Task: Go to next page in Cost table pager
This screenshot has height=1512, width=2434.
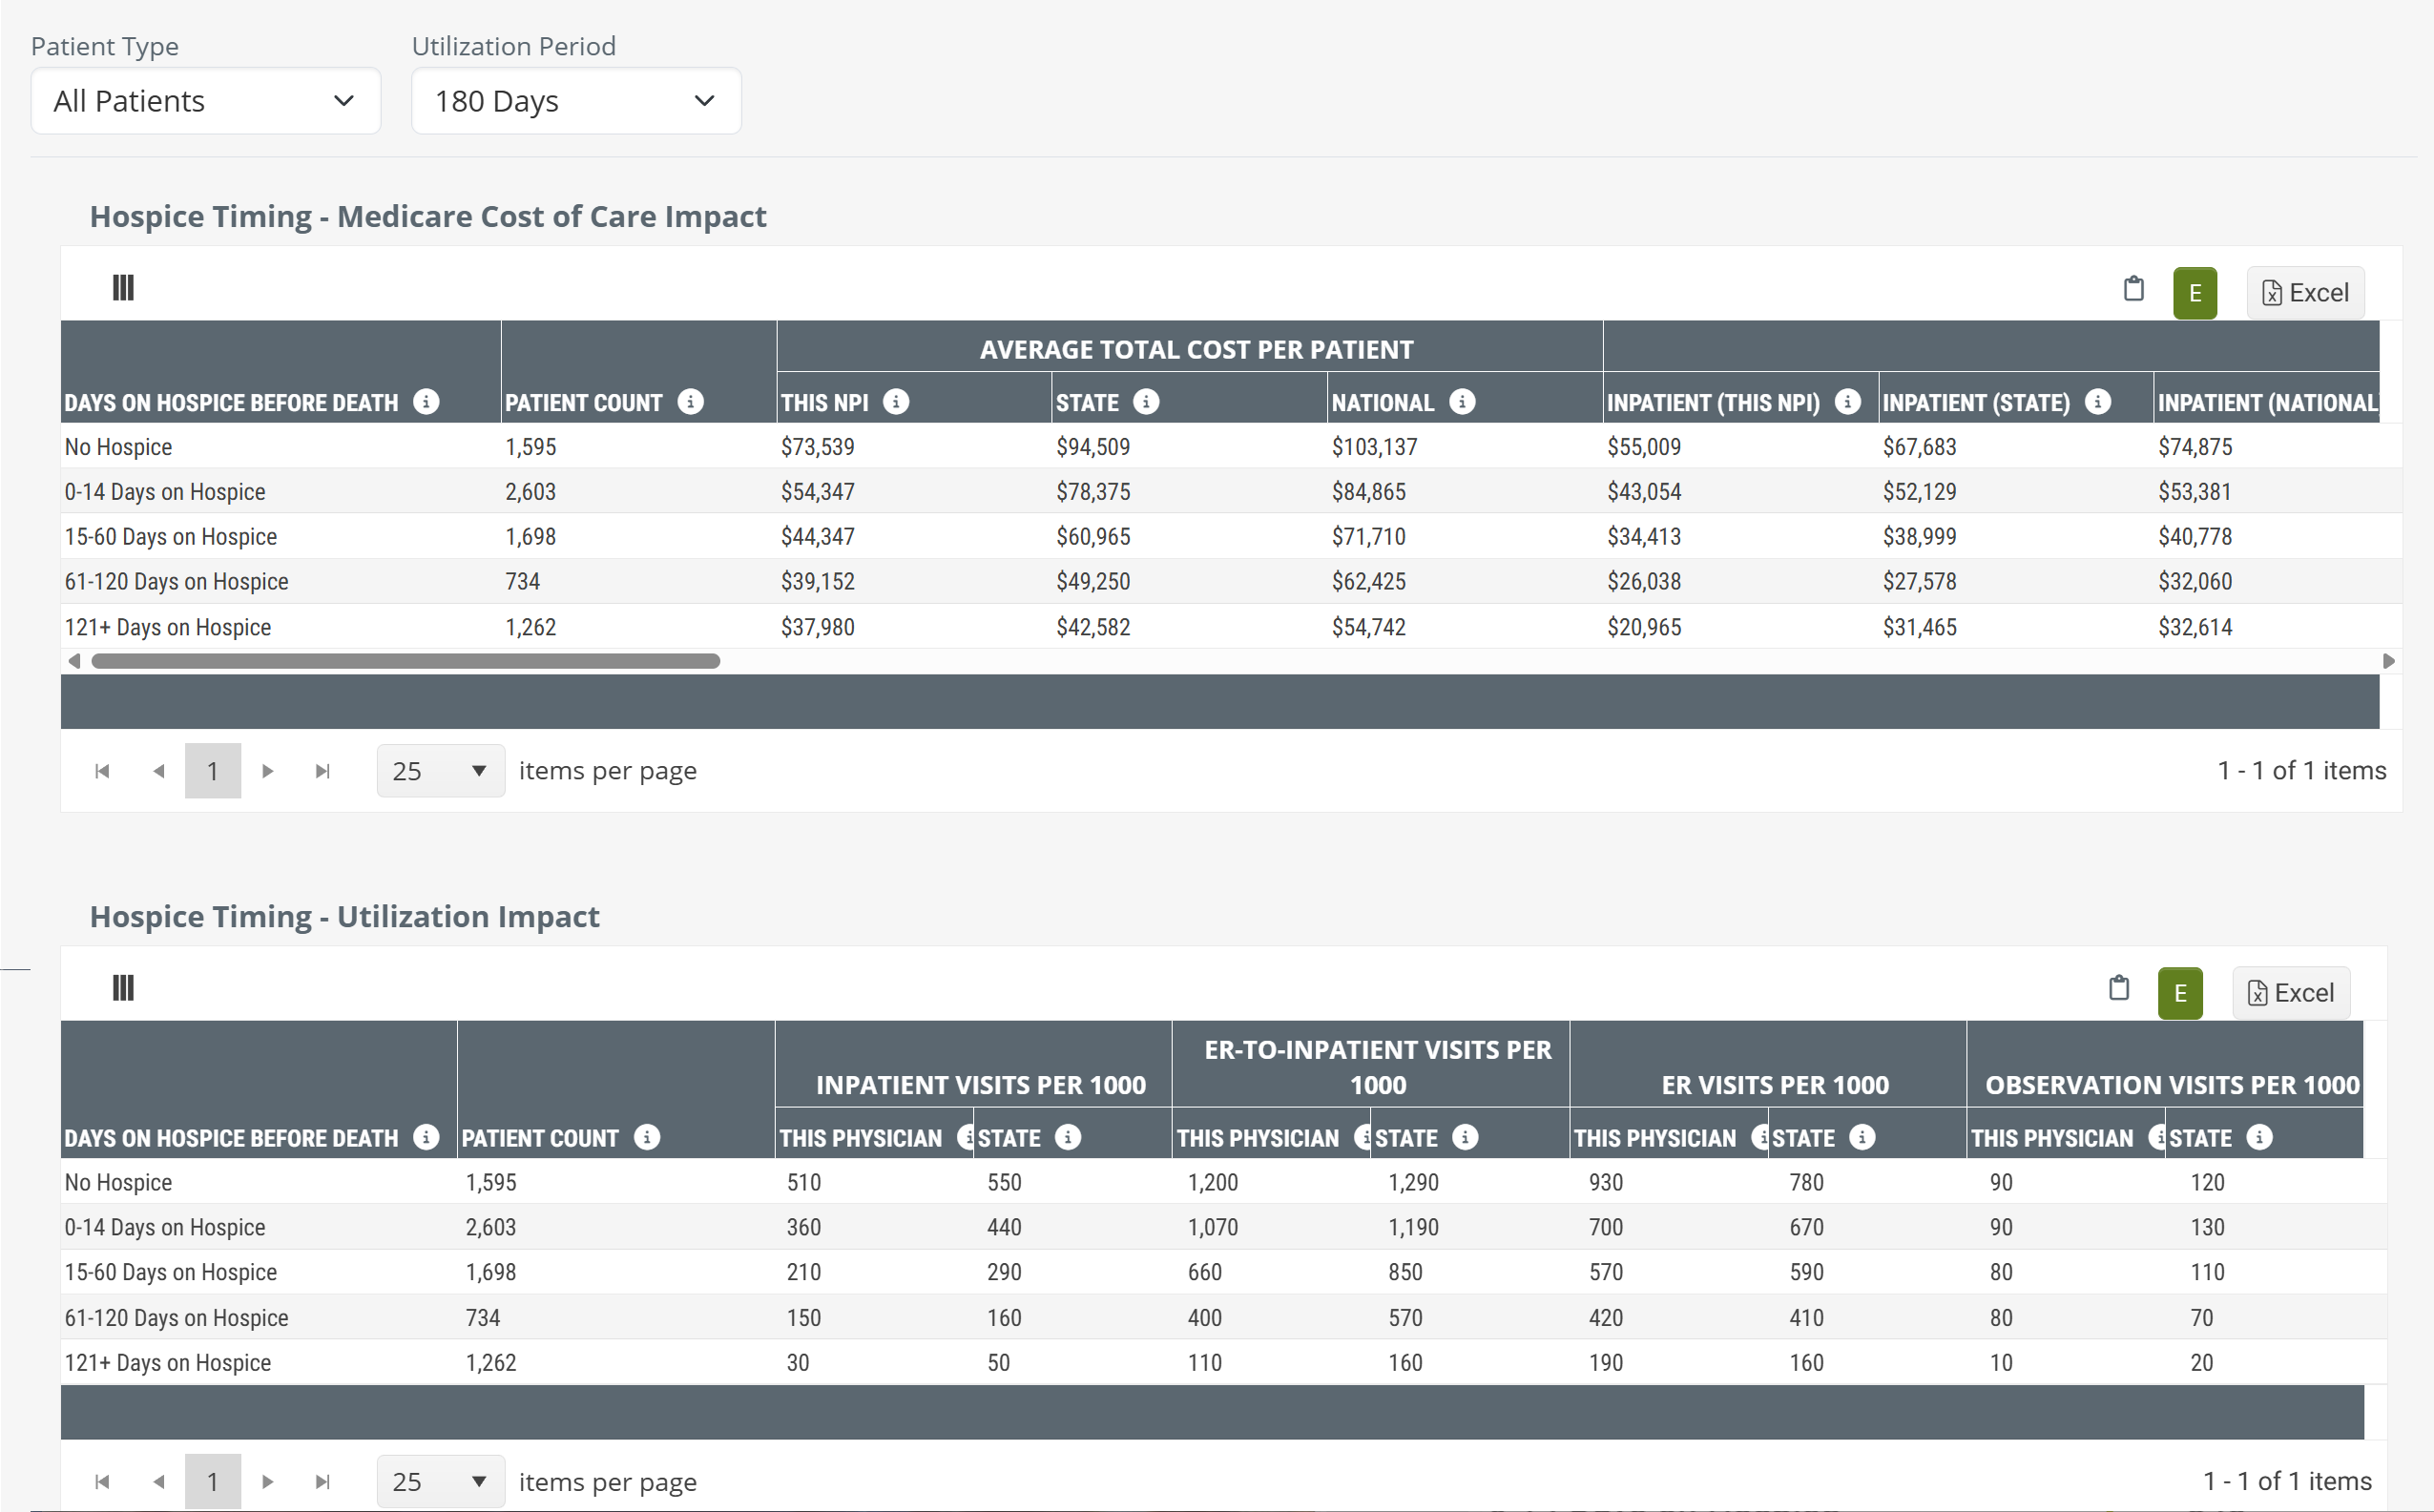Action: 267,771
